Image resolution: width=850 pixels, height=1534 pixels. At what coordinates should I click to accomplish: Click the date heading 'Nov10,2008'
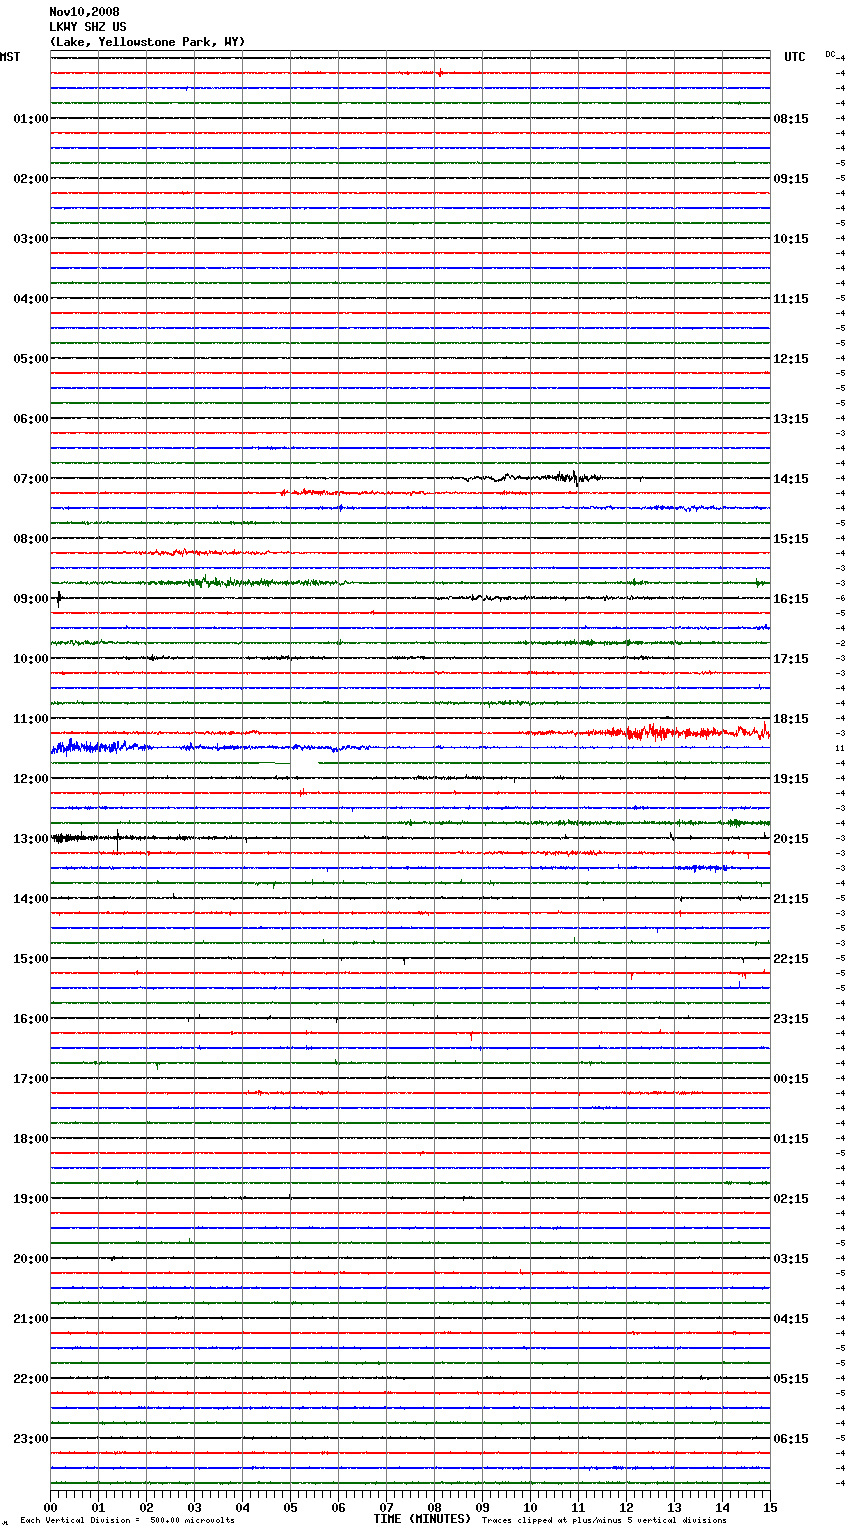(84, 12)
